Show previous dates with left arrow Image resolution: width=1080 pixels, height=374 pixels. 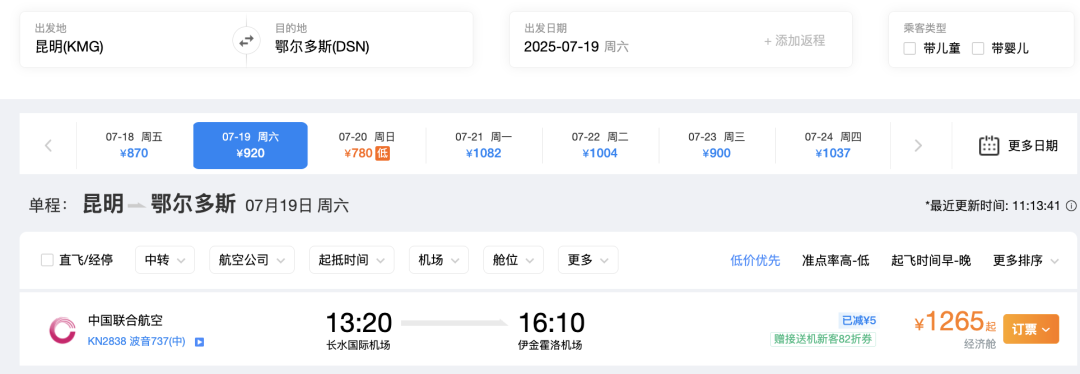(x=48, y=145)
